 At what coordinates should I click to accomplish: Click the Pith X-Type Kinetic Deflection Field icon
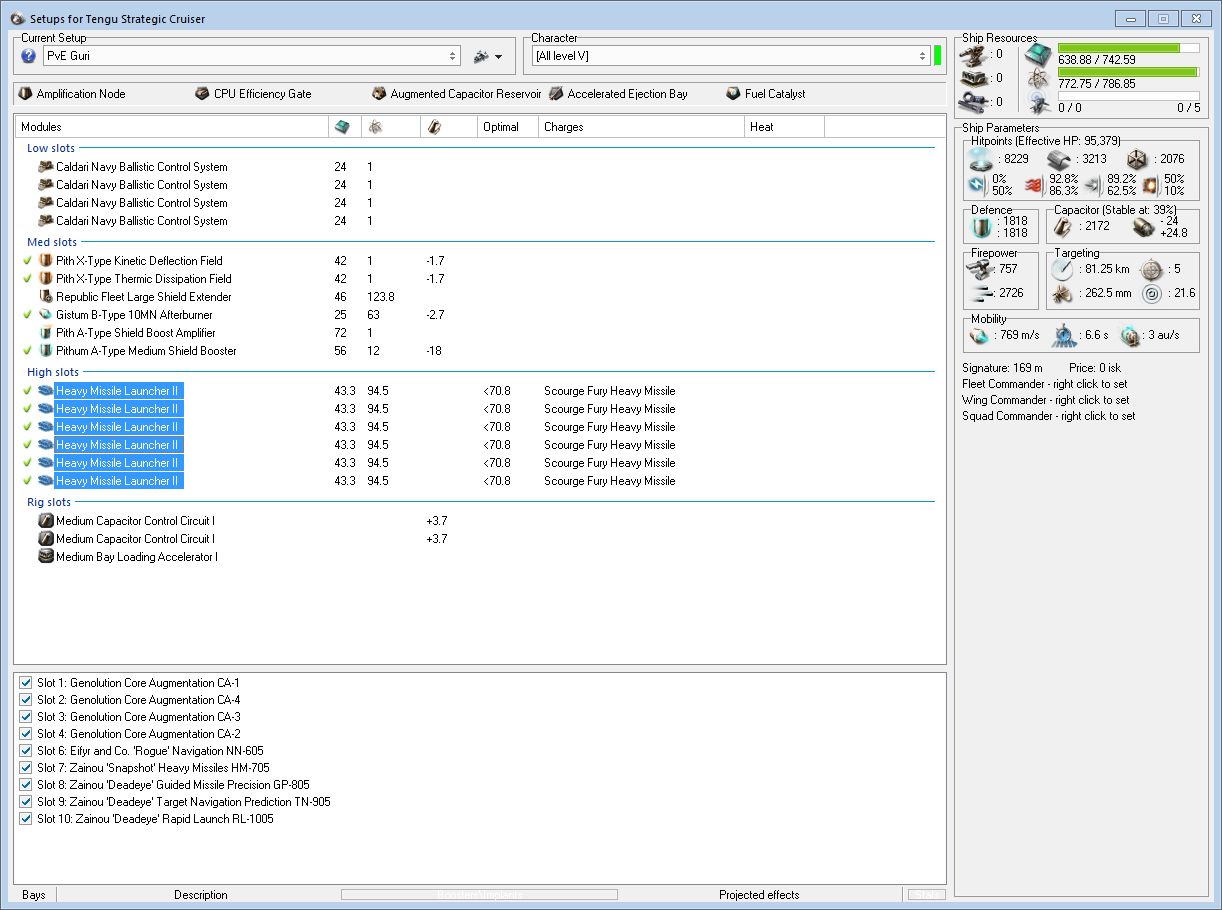(x=45, y=260)
